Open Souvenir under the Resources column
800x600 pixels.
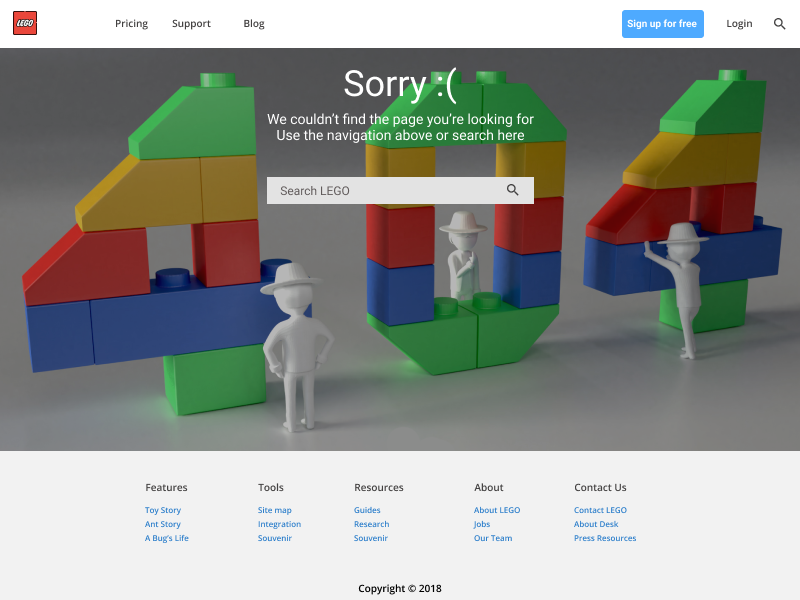click(x=370, y=538)
